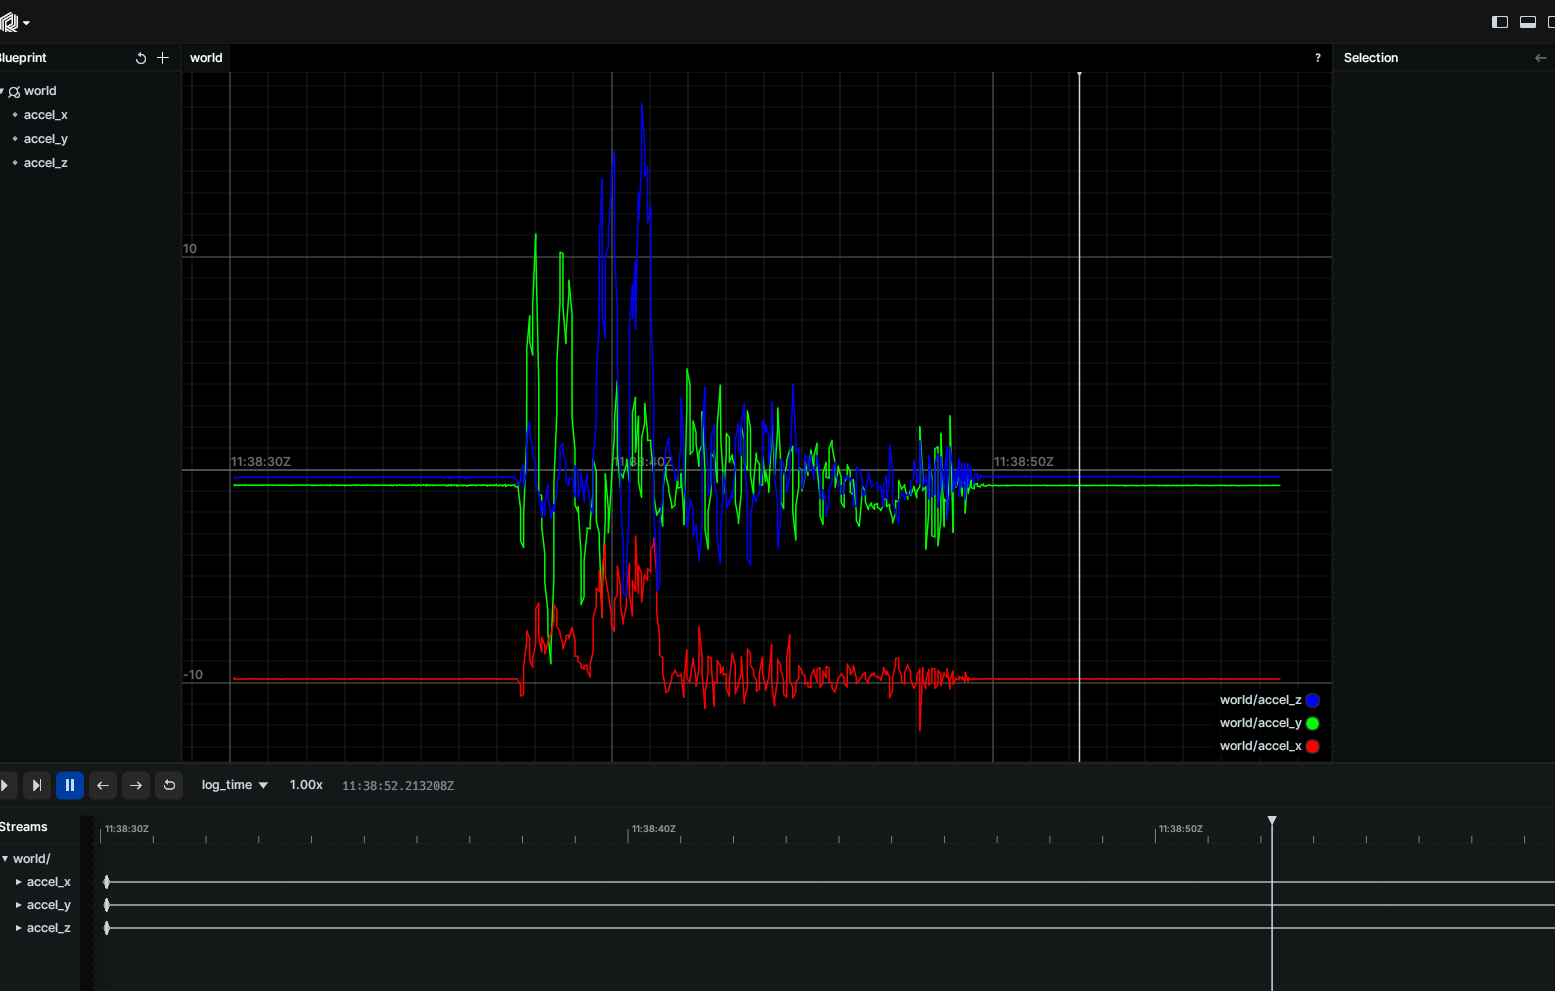The image size is (1555, 991).
Task: Click the -10 label on plot y-axis
Action: click(193, 675)
